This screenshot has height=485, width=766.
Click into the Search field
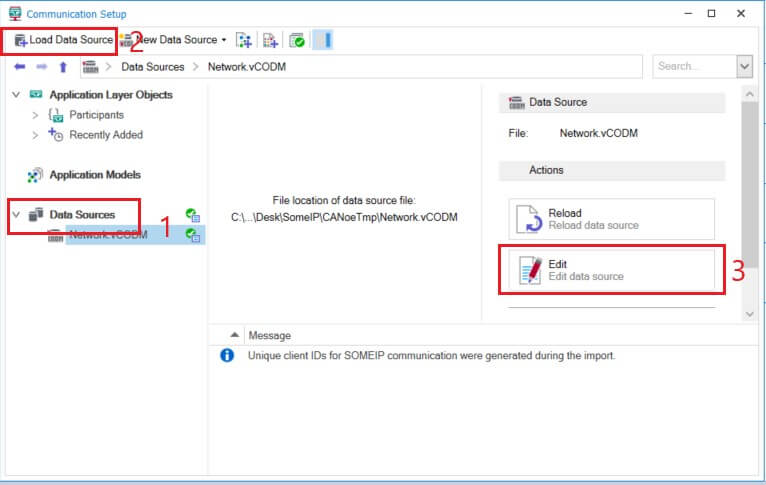coord(692,67)
